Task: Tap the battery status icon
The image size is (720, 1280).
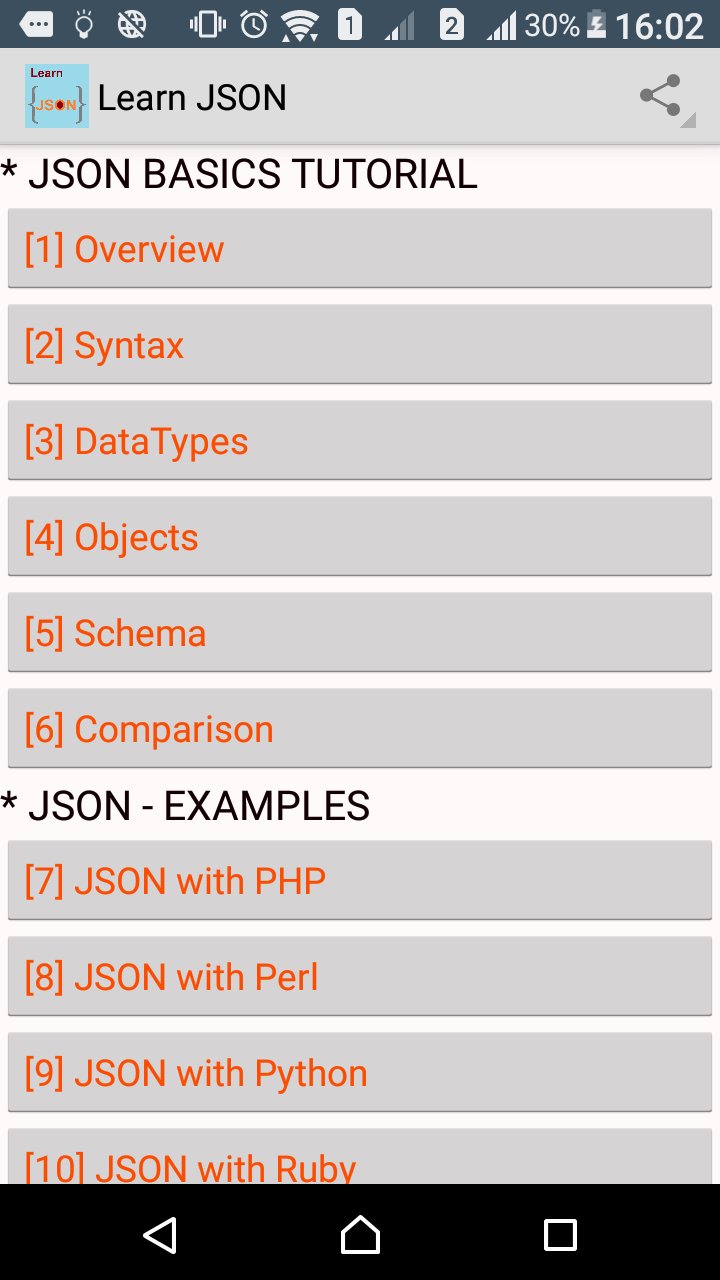Action: [596, 24]
